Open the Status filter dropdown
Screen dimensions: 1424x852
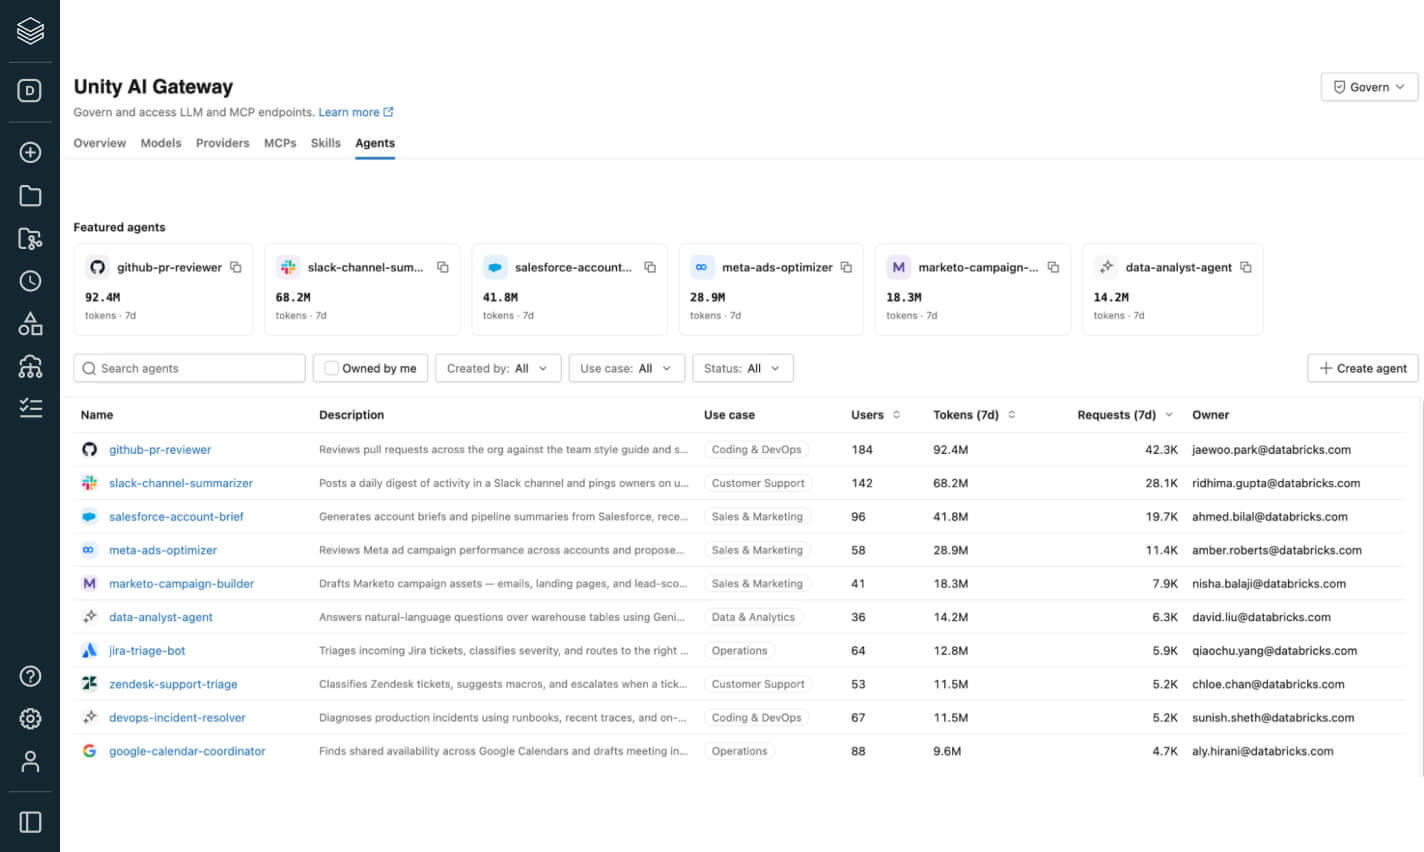pyautogui.click(x=743, y=368)
